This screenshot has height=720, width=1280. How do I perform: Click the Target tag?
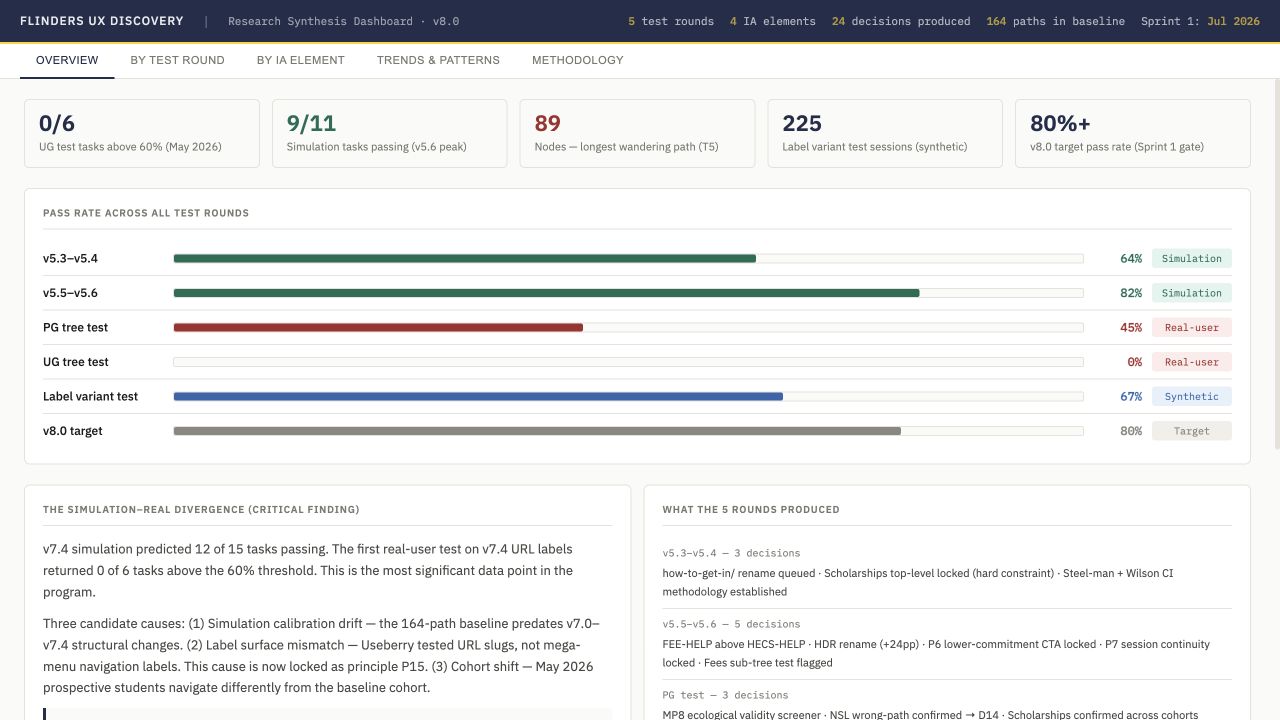tap(1192, 431)
